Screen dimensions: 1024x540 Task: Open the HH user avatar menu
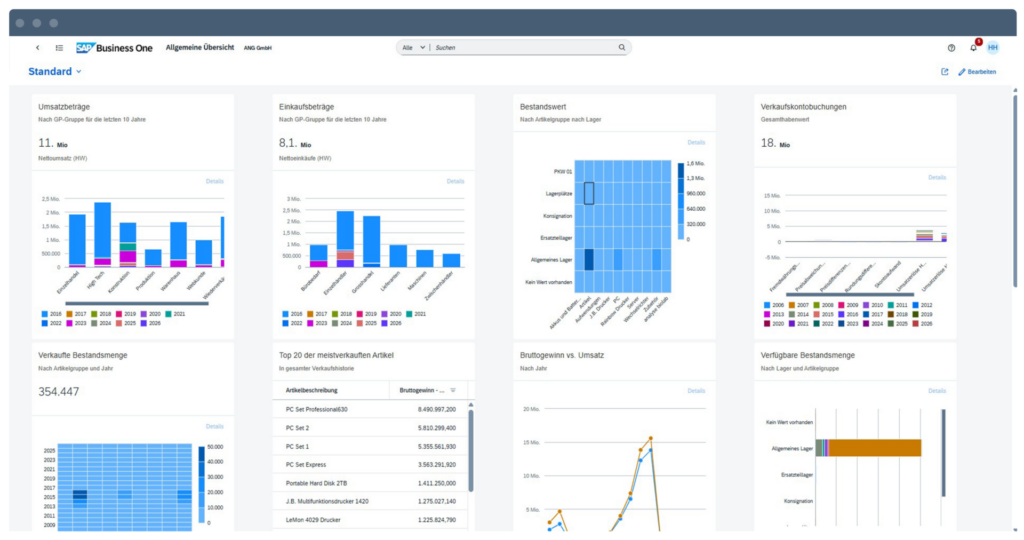(993, 48)
